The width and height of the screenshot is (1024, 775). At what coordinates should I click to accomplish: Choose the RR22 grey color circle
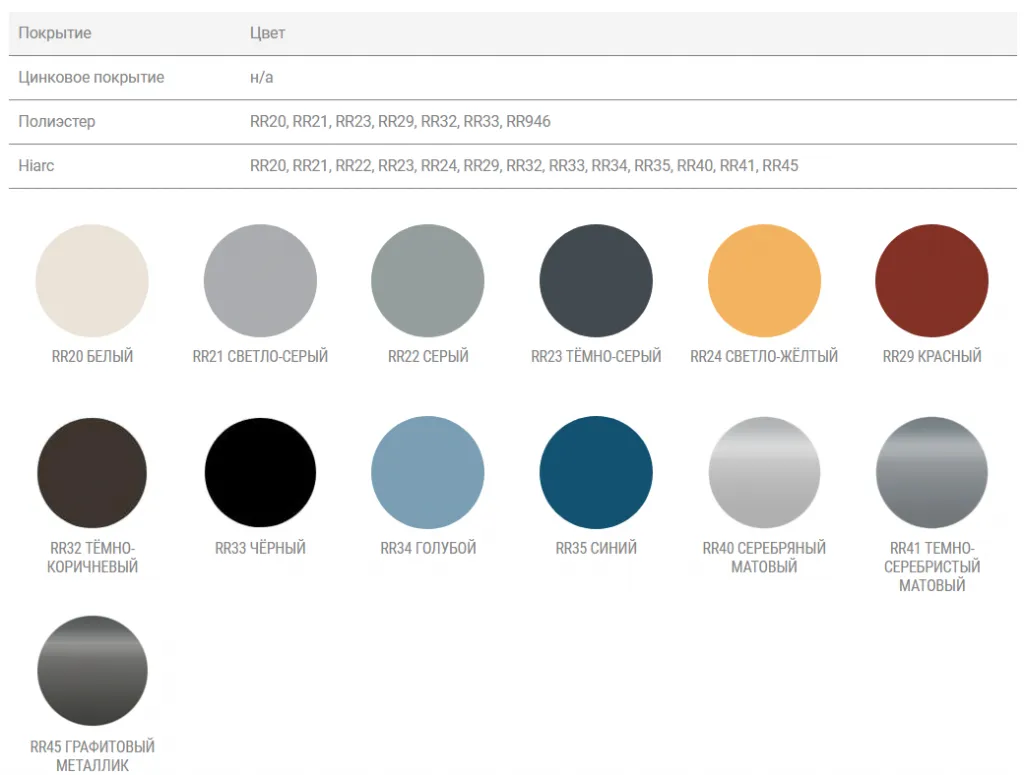[428, 281]
